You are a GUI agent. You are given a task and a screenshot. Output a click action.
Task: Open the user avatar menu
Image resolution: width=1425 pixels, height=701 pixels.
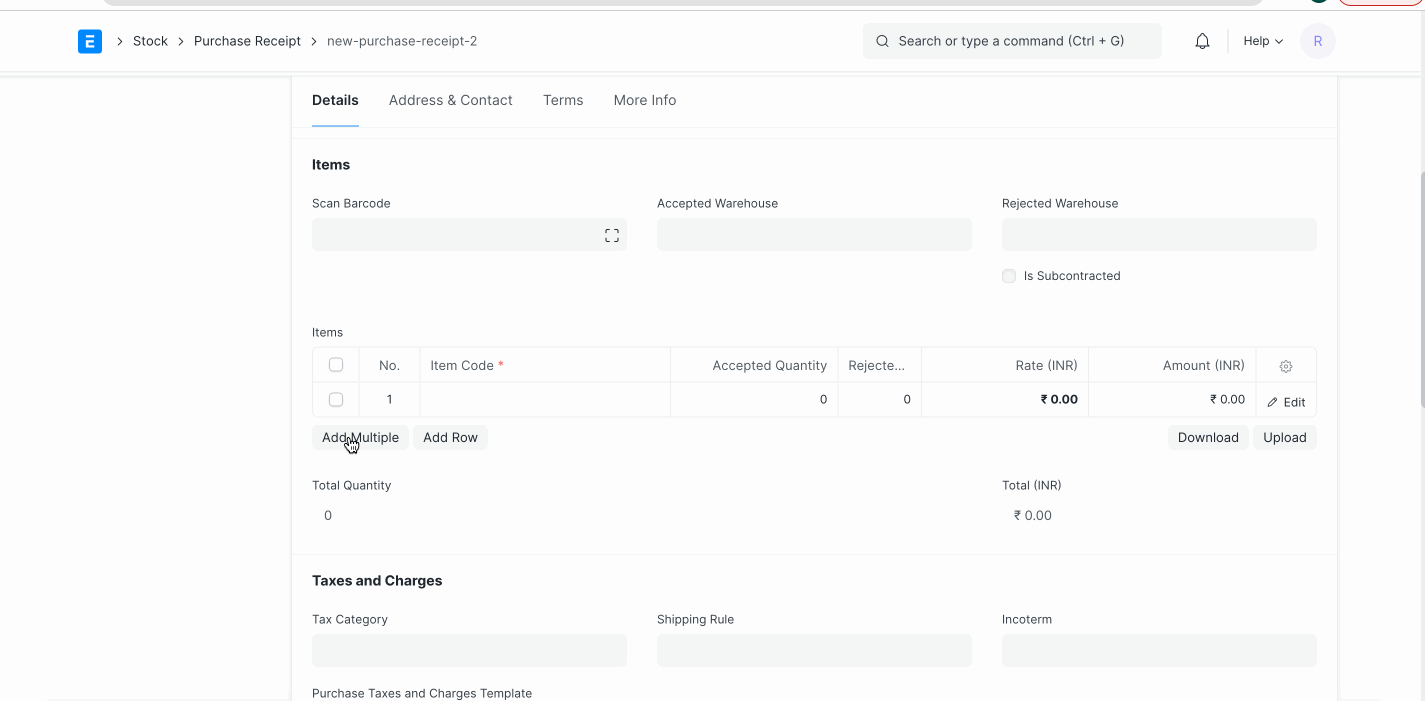1317,41
